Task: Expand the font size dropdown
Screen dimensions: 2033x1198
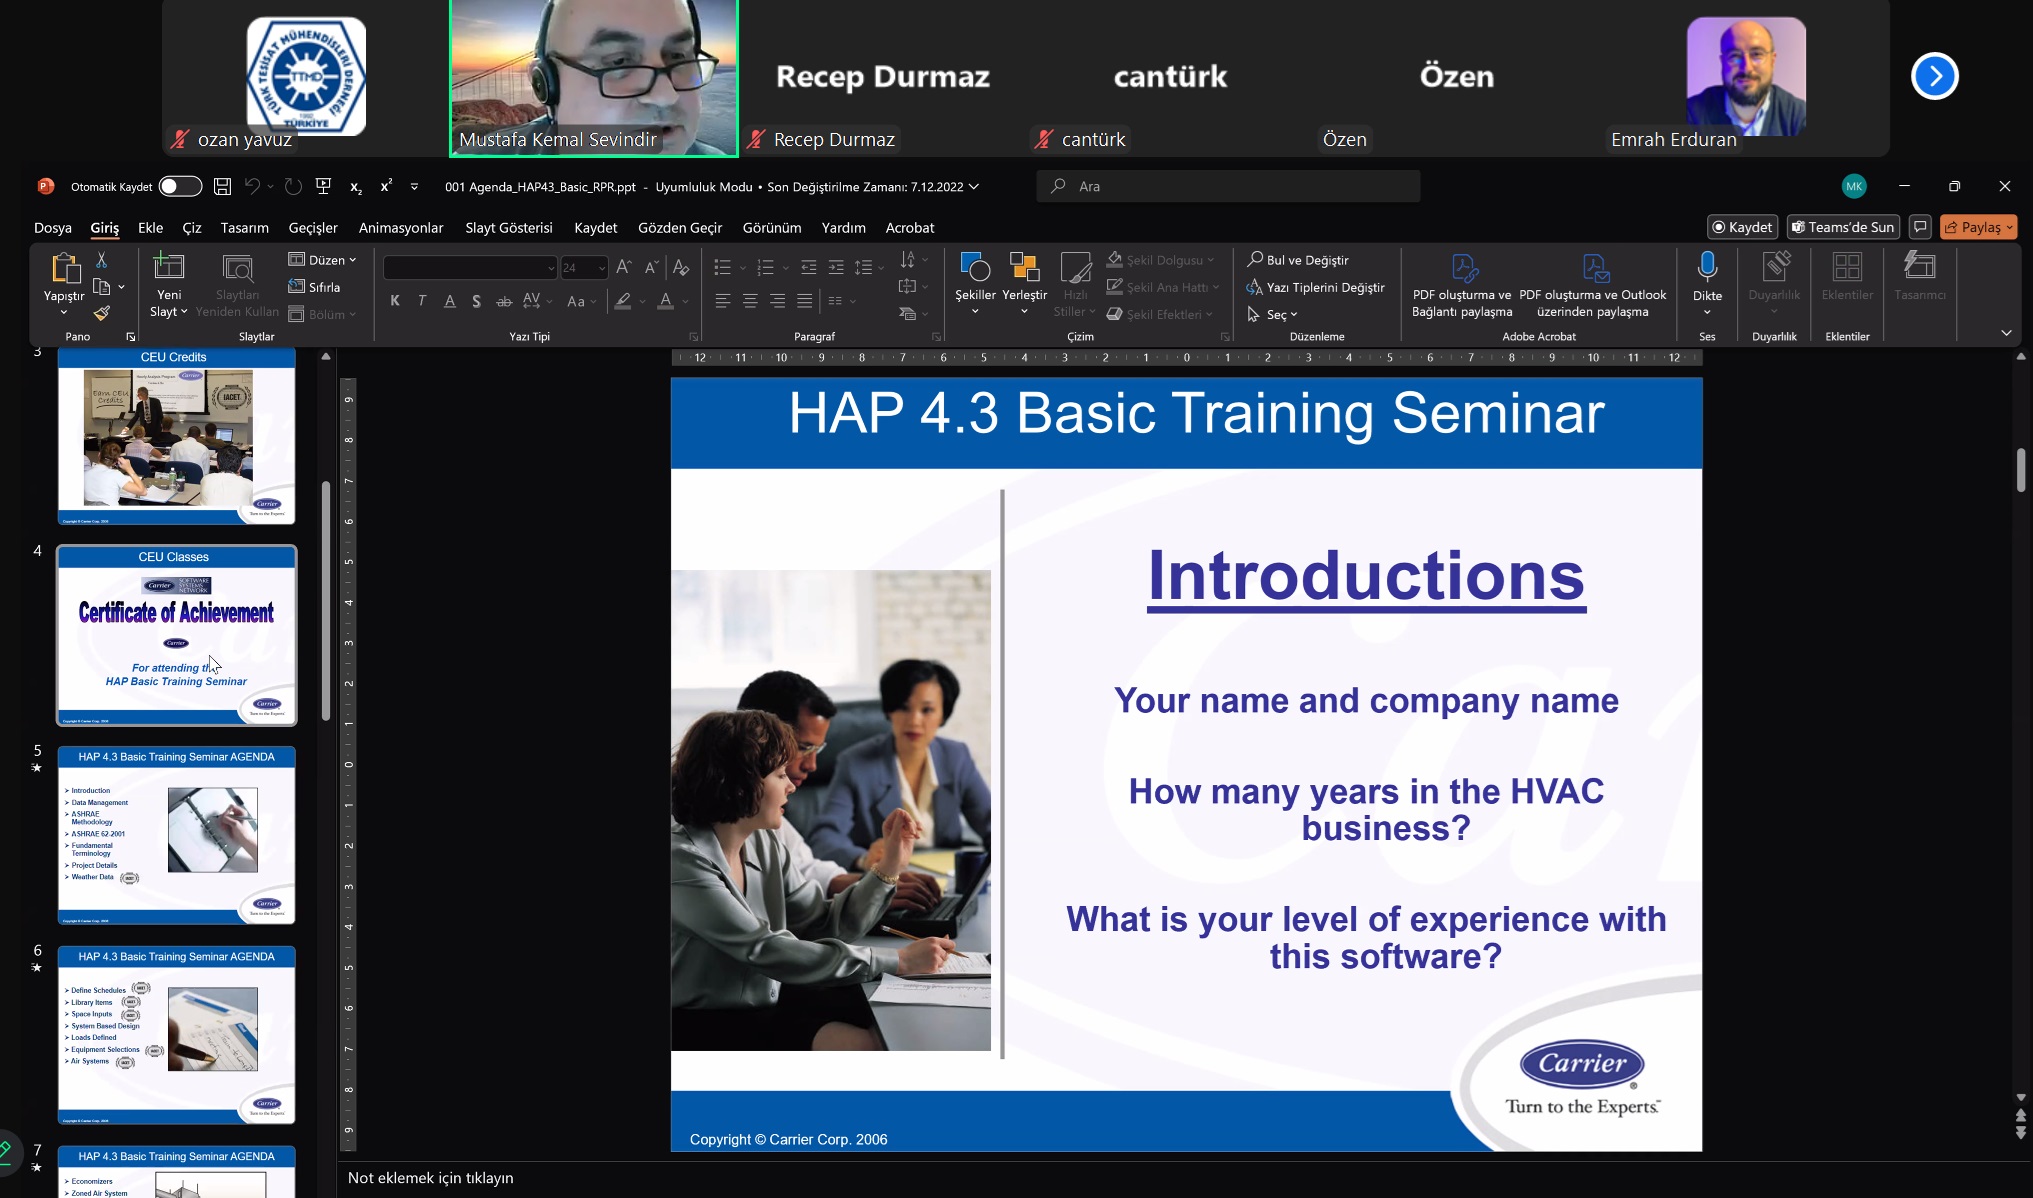Action: (601, 268)
